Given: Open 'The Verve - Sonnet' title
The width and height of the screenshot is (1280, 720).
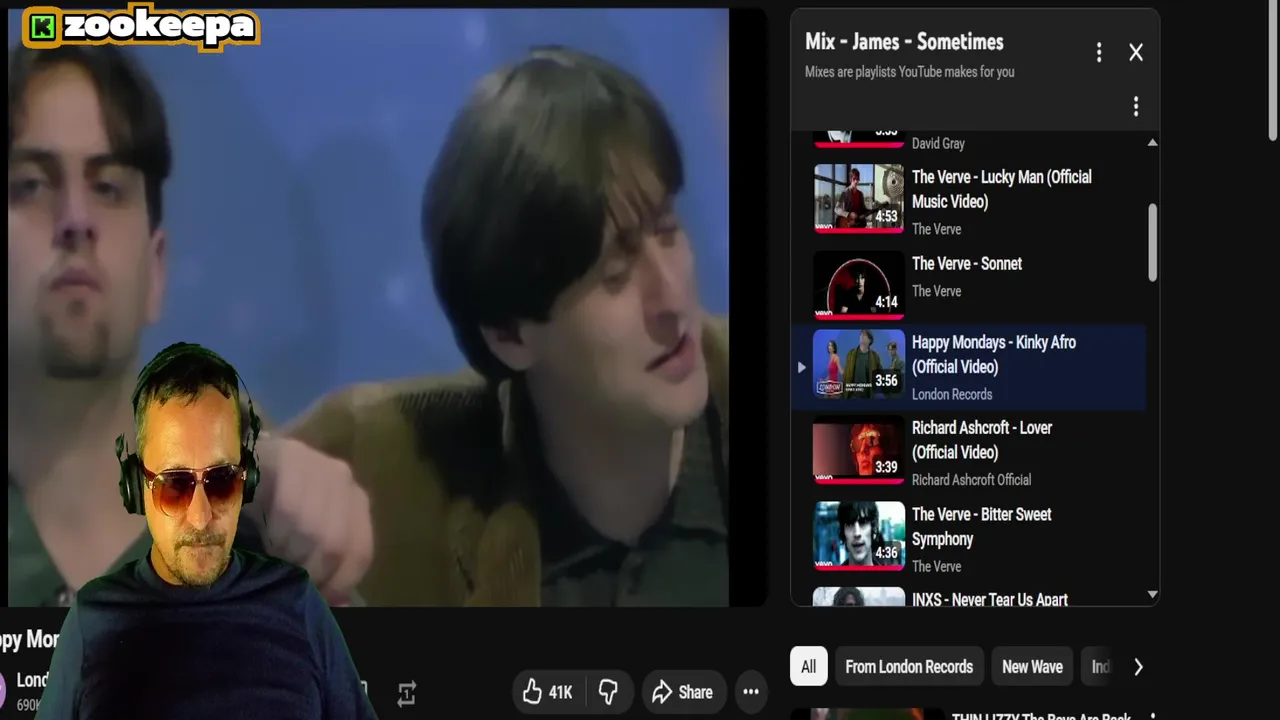Looking at the screenshot, I should pyautogui.click(x=967, y=264).
